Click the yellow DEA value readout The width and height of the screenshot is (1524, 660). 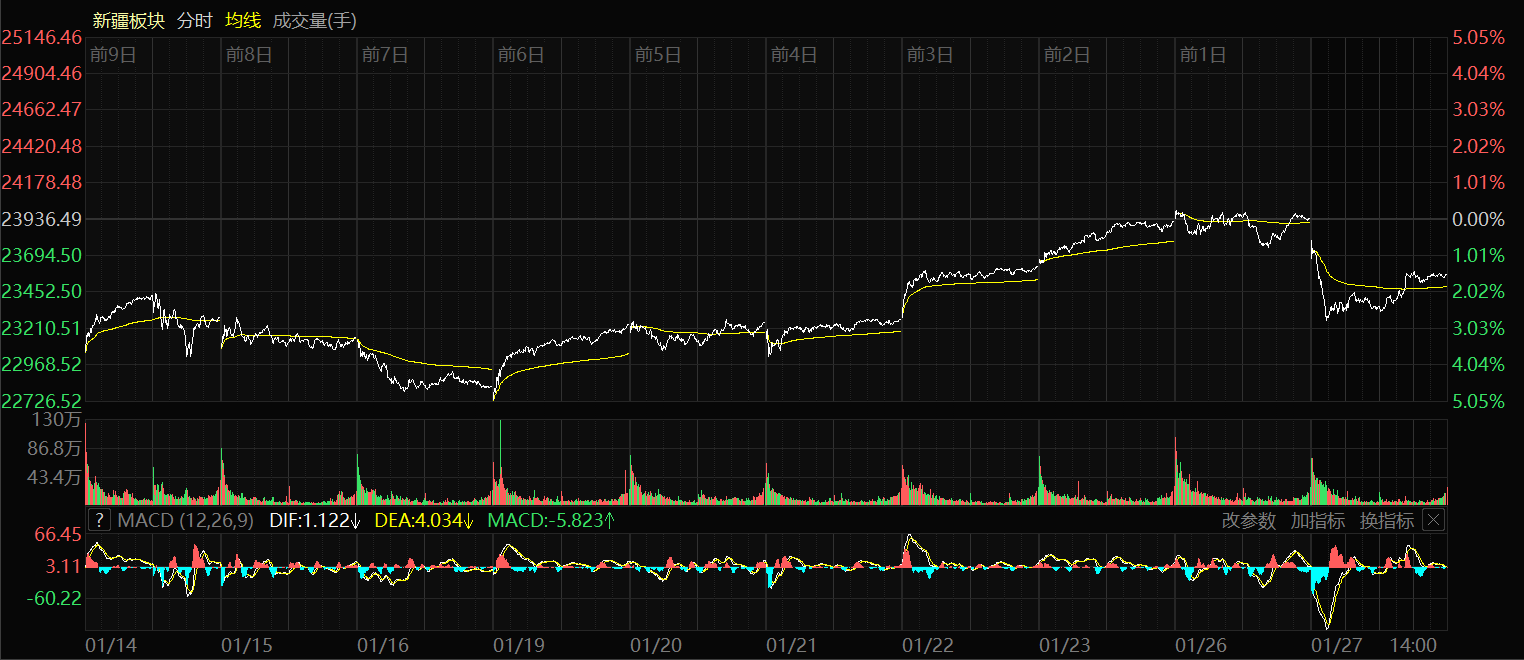[424, 520]
